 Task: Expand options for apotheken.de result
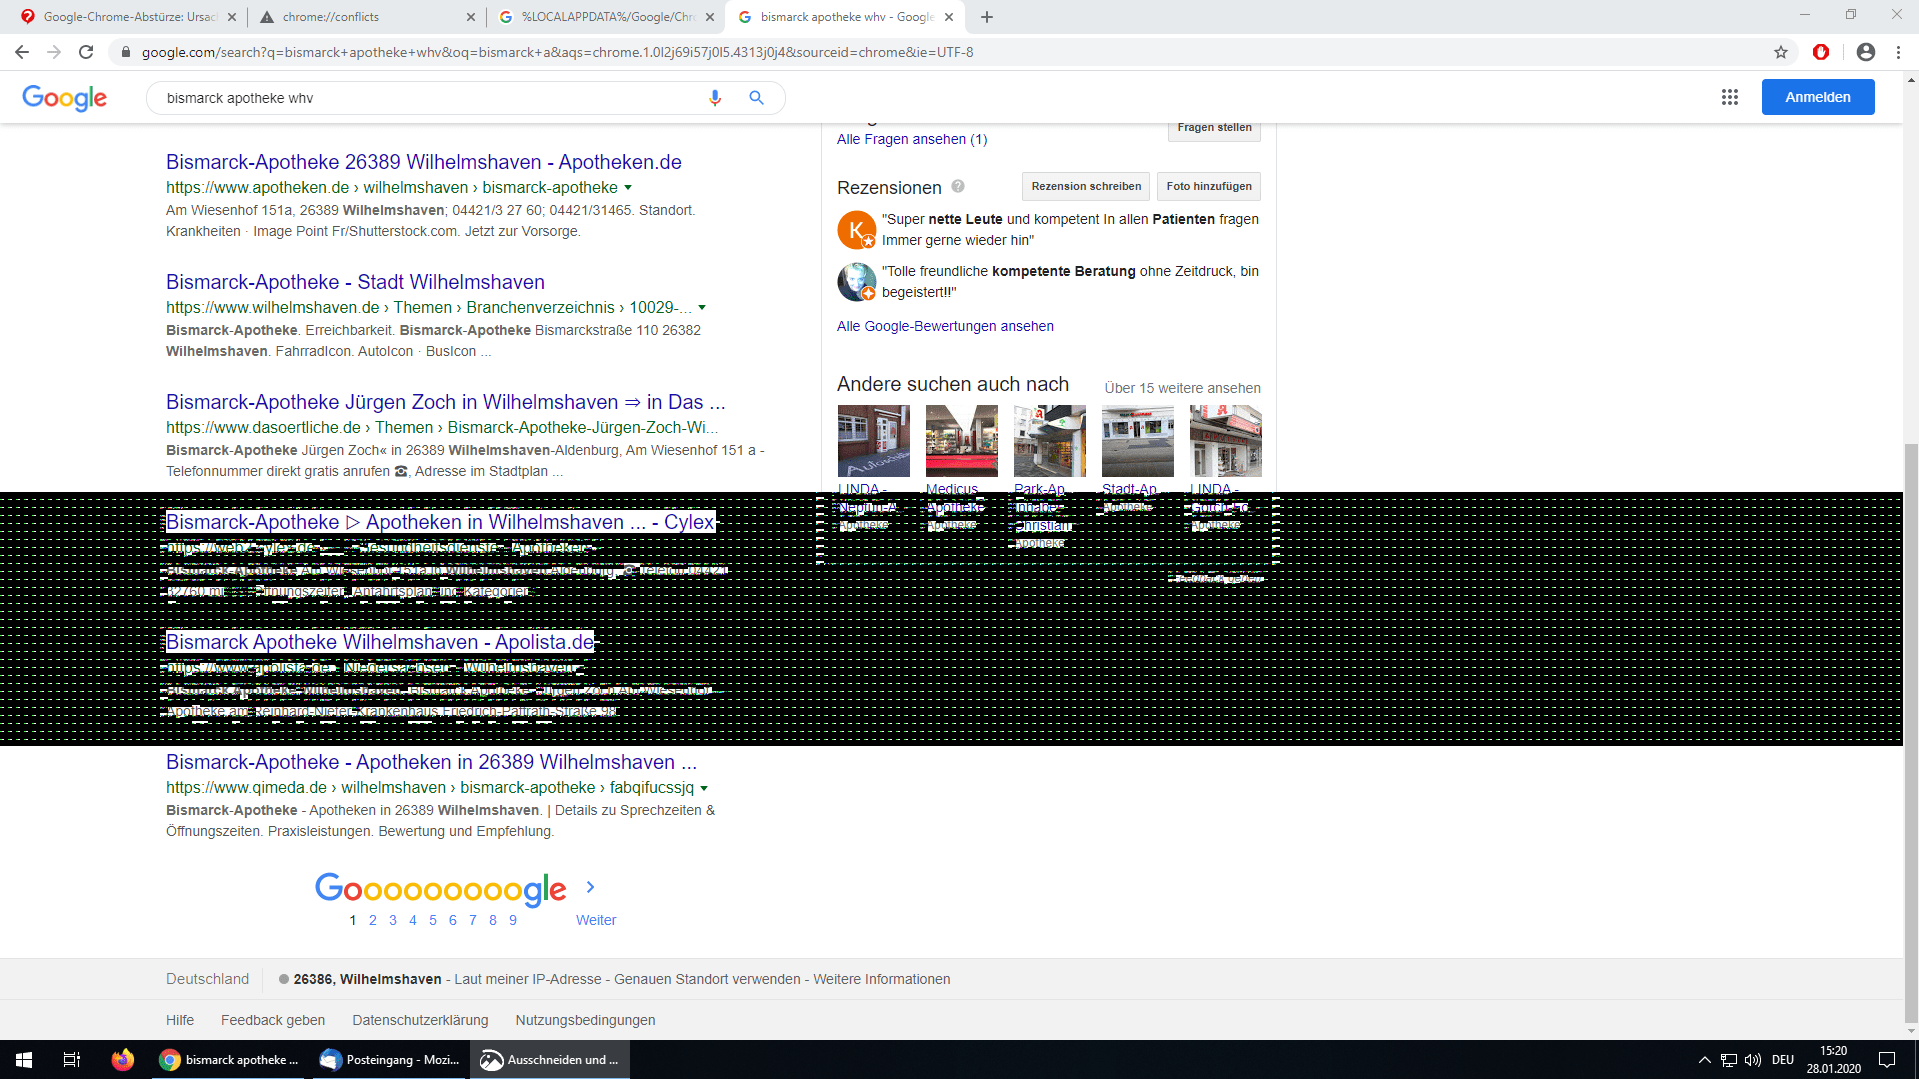tap(628, 188)
